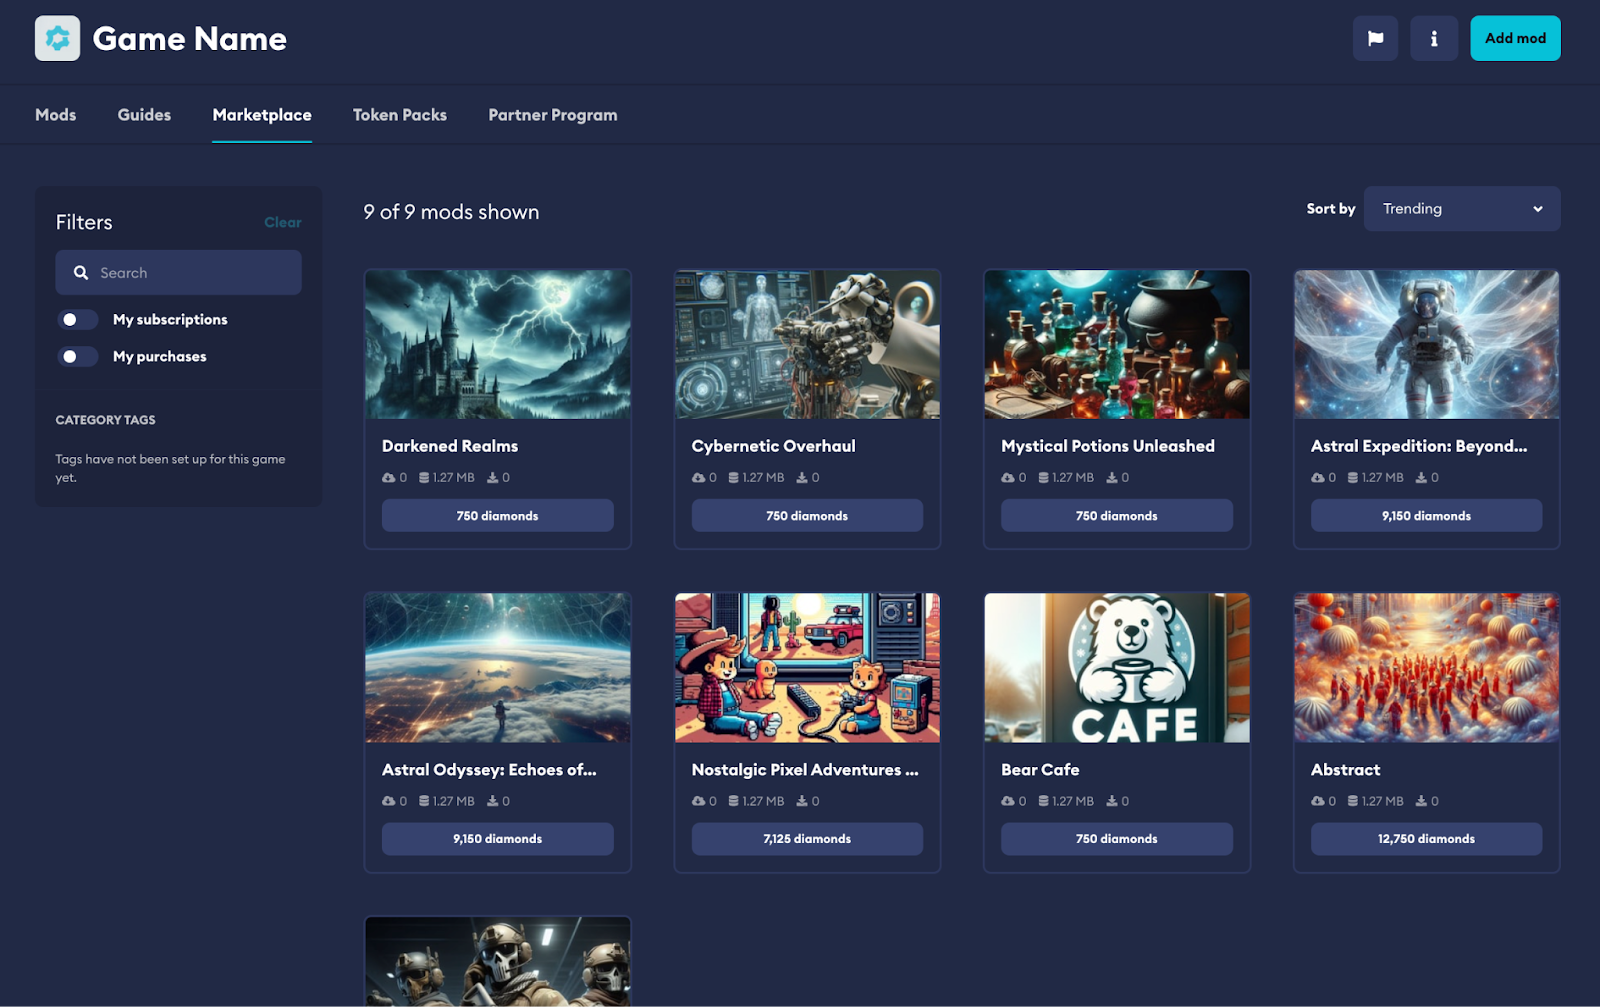The height and width of the screenshot is (1007, 1600).
Task: Click 750 diamonds on the Bear Cafe mod
Action: pos(1116,838)
